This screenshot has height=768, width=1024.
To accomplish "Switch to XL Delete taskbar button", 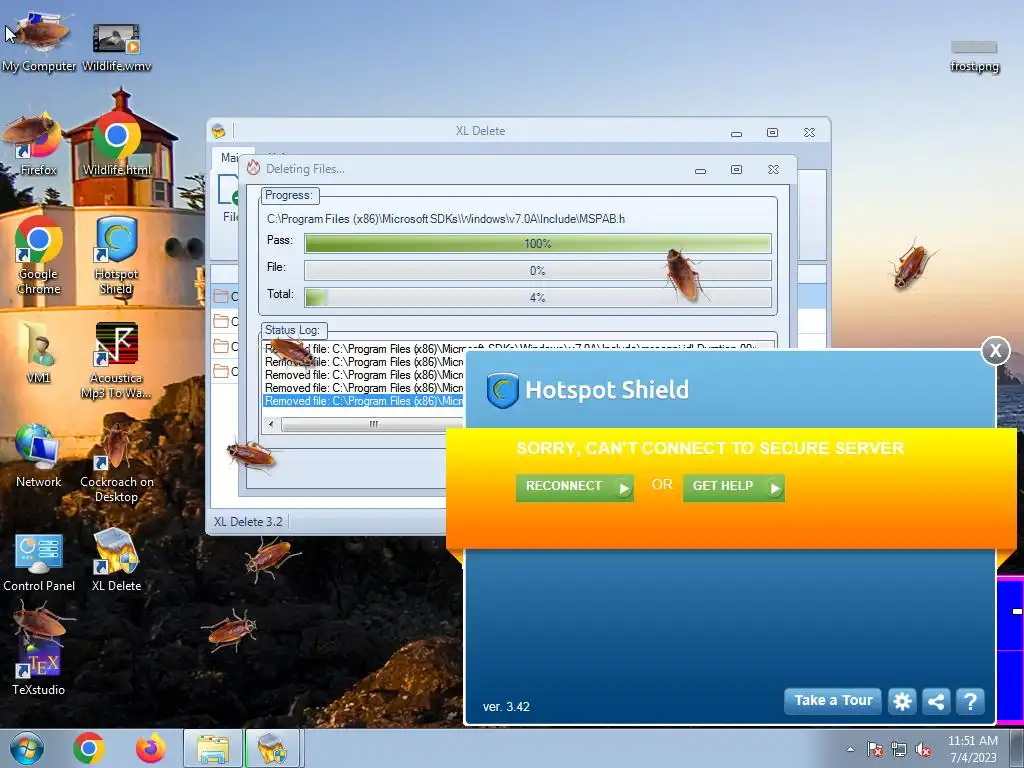I will [x=273, y=748].
